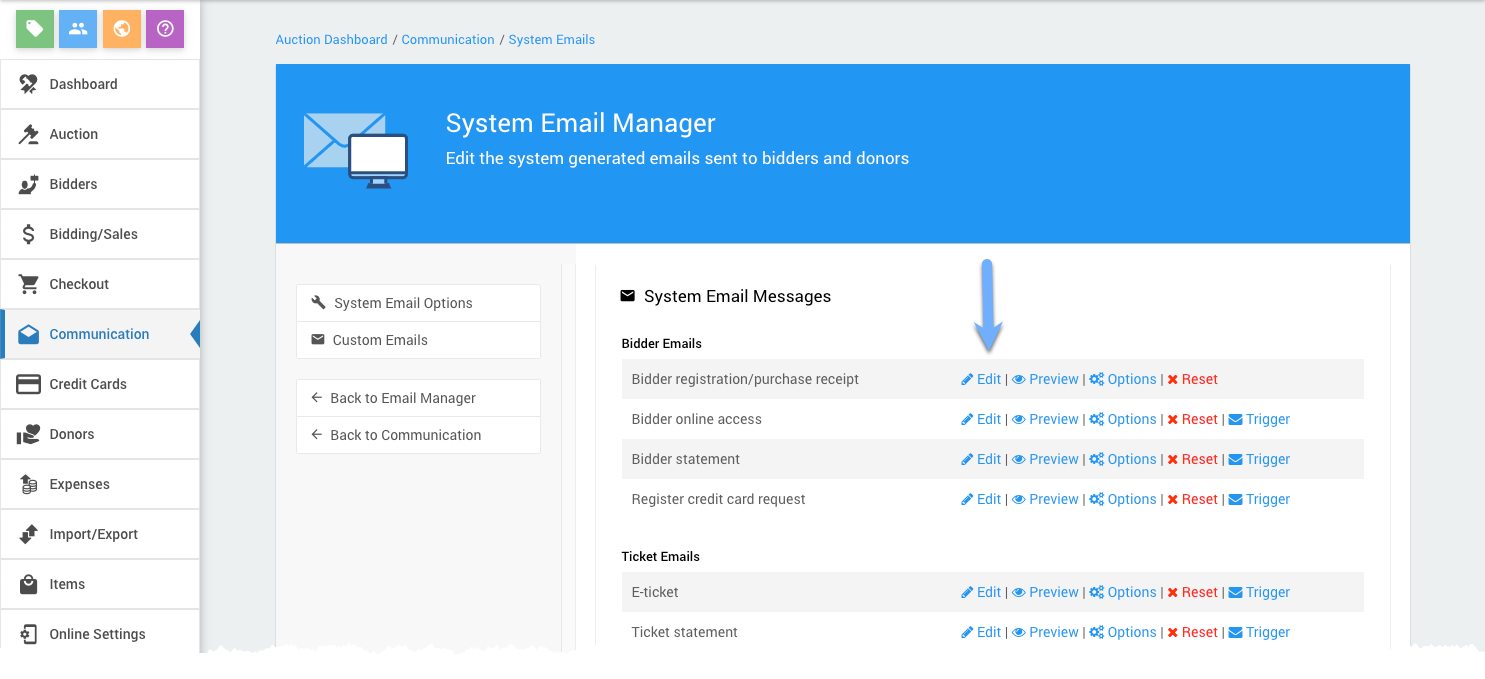Preview the Bidder online access email
Screen dimensions: 1485x679
pyautogui.click(x=1046, y=419)
